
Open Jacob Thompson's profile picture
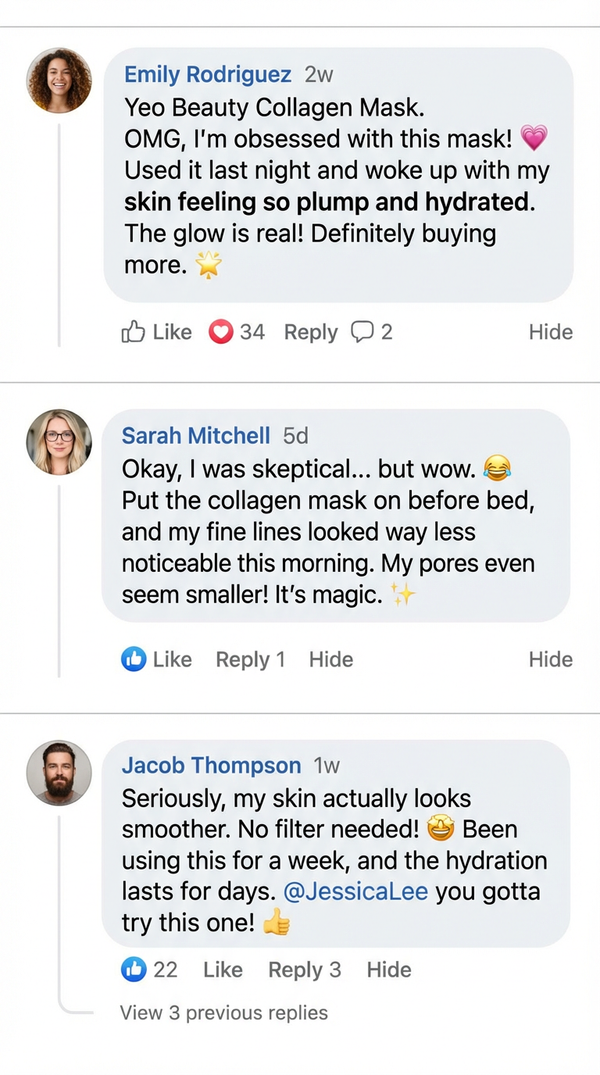pyautogui.click(x=58, y=773)
